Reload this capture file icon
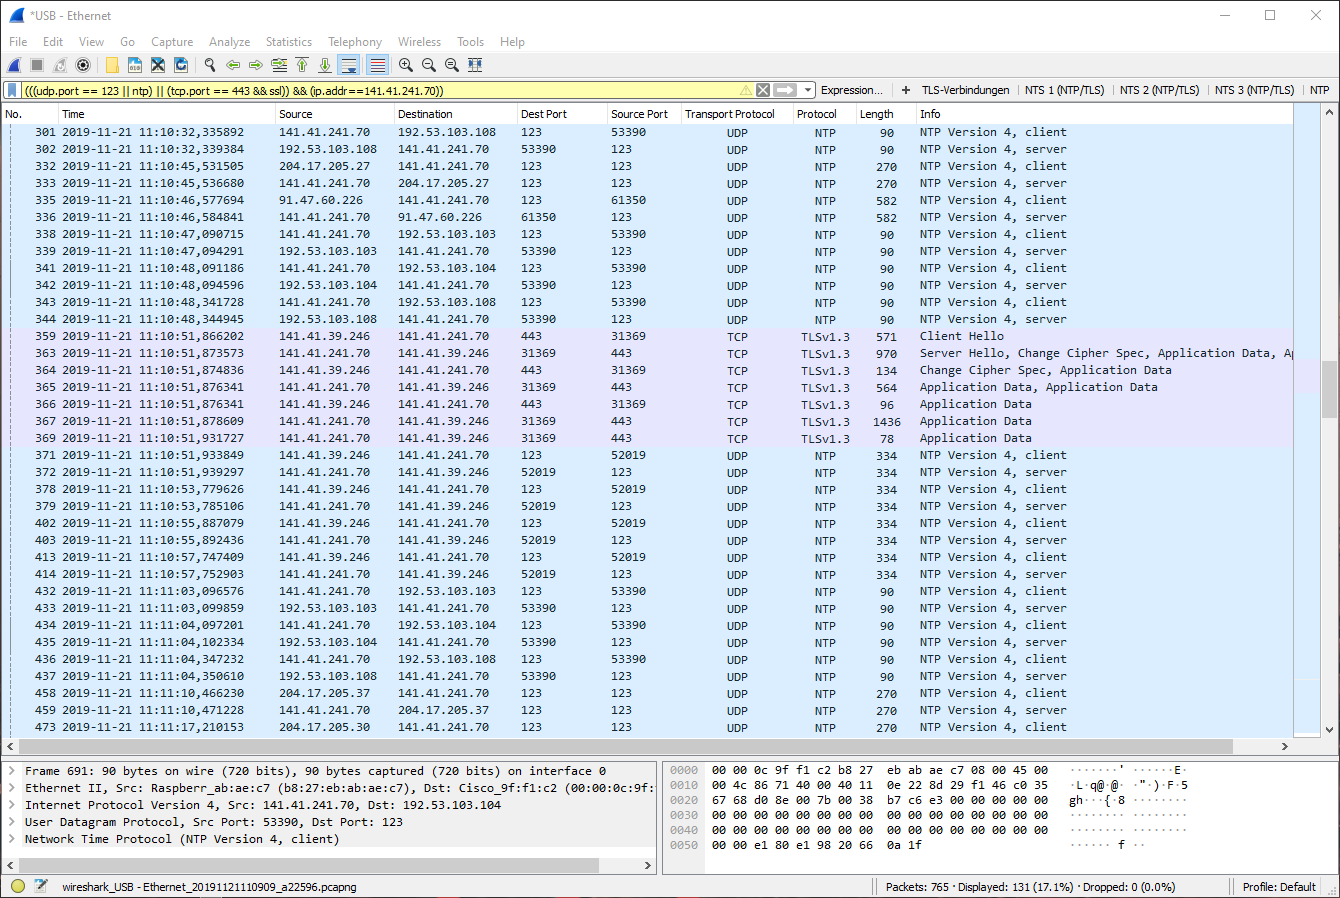 click(181, 65)
